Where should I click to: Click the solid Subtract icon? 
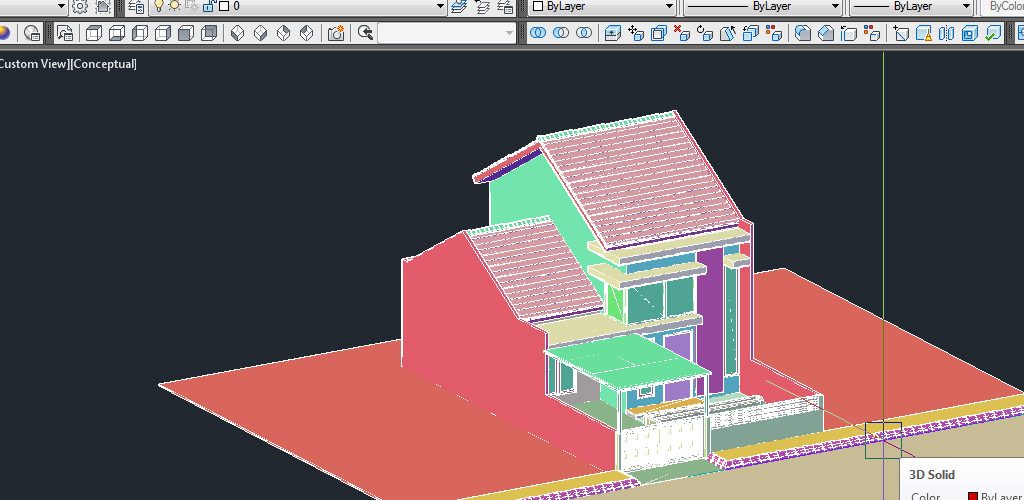[560, 33]
